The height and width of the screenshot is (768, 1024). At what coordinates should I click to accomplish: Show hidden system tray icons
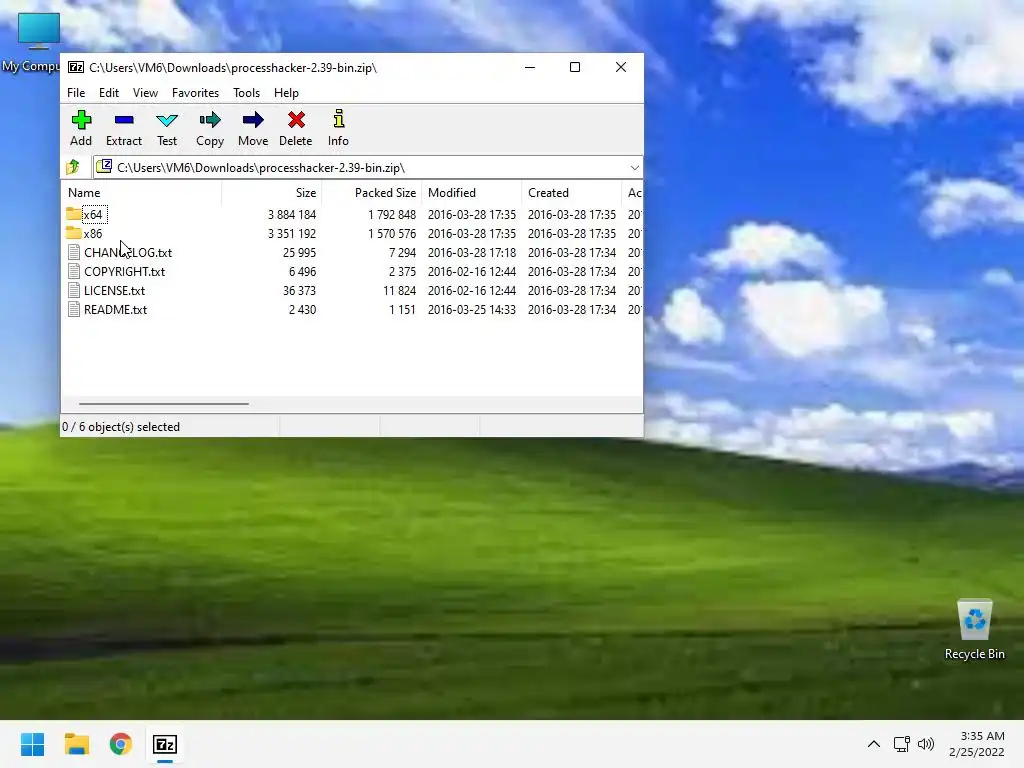[874, 744]
